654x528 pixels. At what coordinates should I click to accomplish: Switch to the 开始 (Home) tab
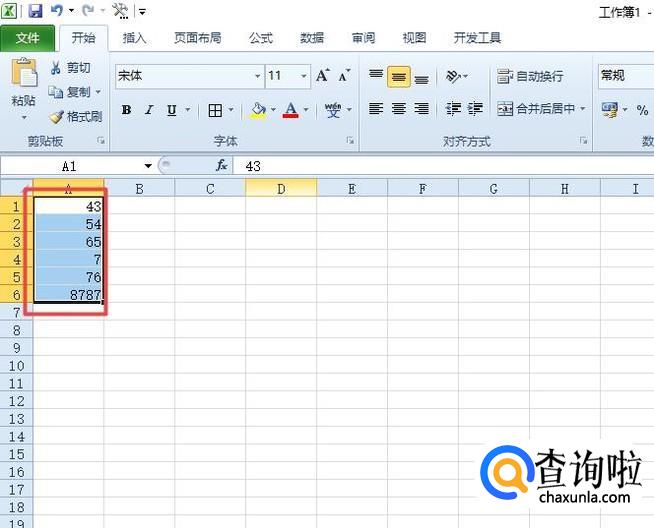pos(83,38)
